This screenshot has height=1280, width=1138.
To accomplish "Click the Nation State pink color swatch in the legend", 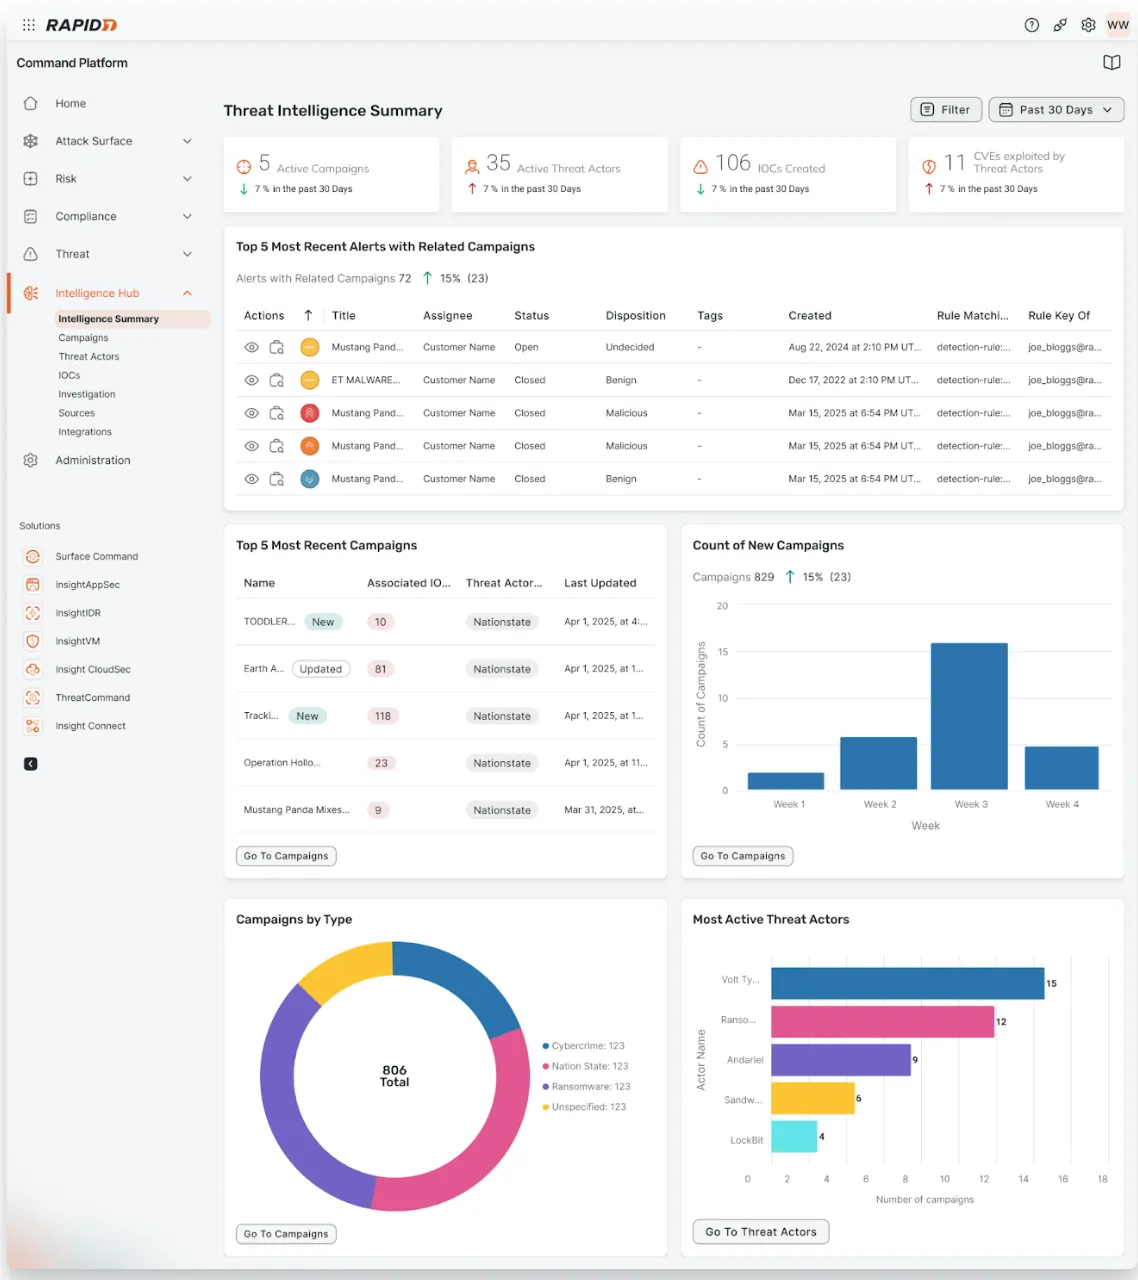I will coord(546,1066).
